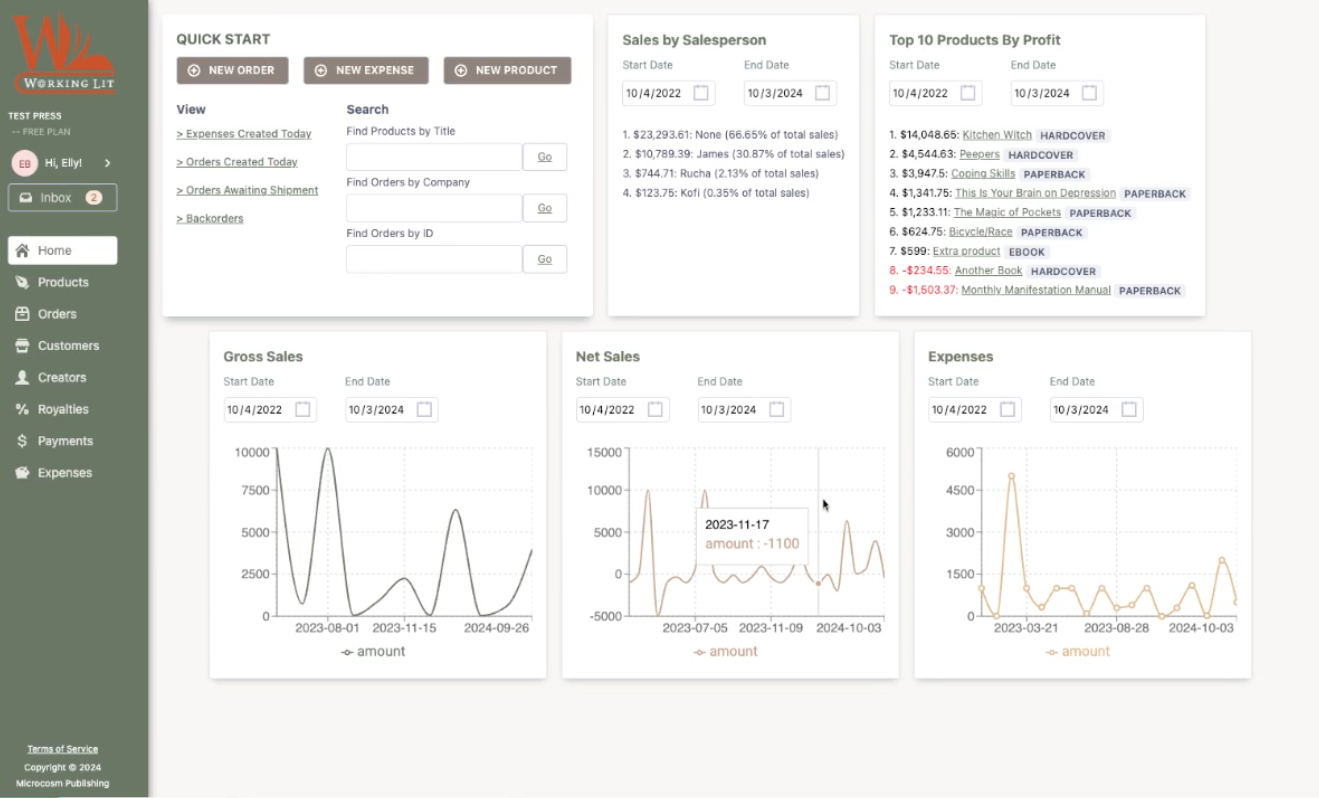Screen dimensions: 1319x798
Task: Expand user menu chevron next to Hi, Elly!
Action: pos(107,163)
